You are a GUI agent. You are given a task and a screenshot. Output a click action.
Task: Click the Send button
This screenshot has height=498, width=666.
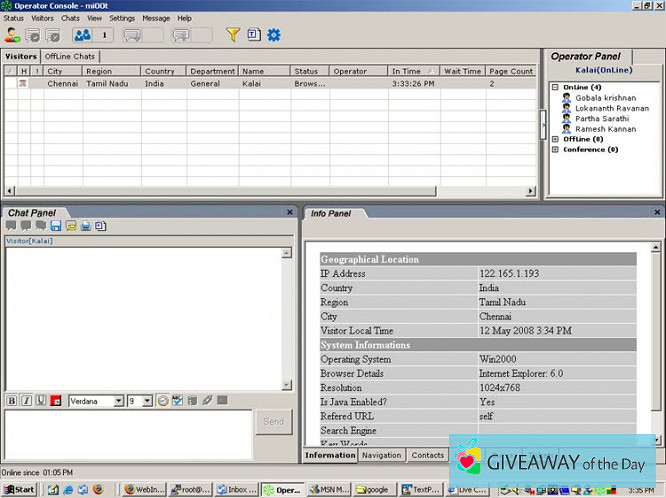coord(273,422)
